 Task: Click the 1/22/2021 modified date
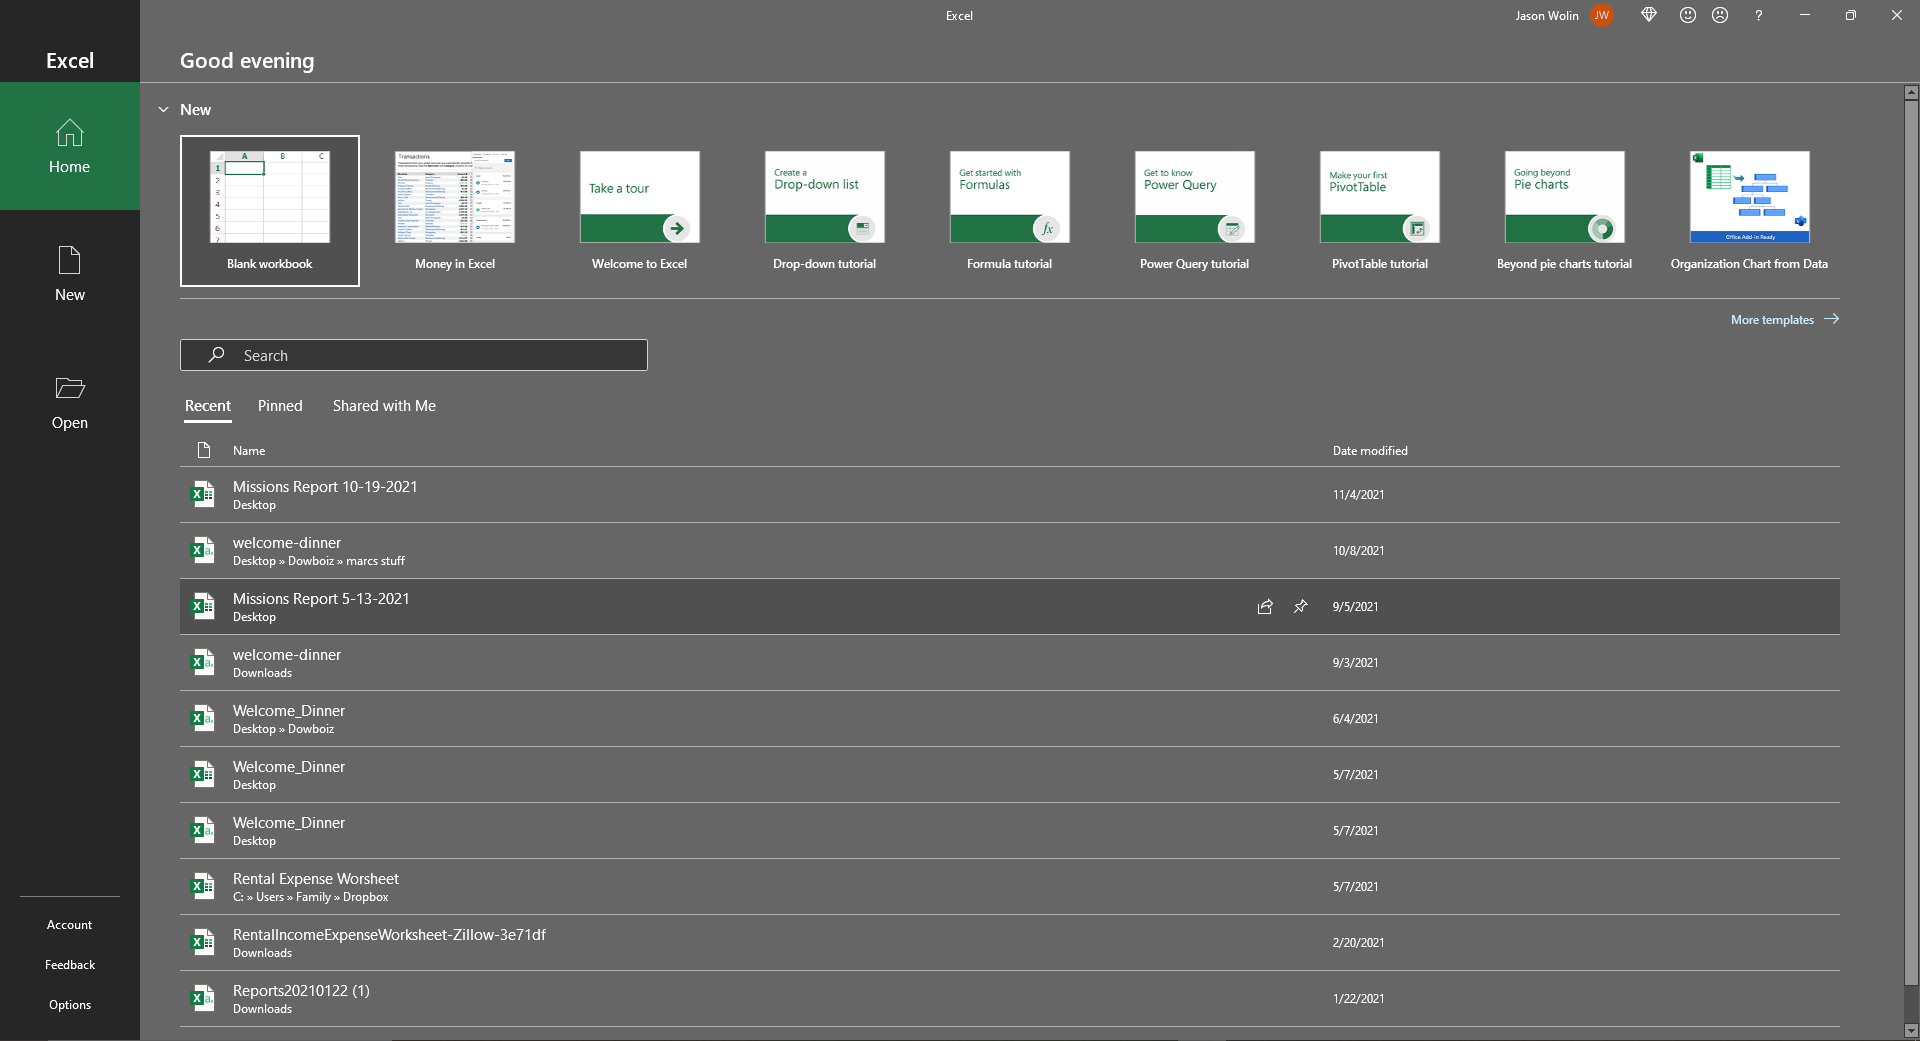(1358, 999)
